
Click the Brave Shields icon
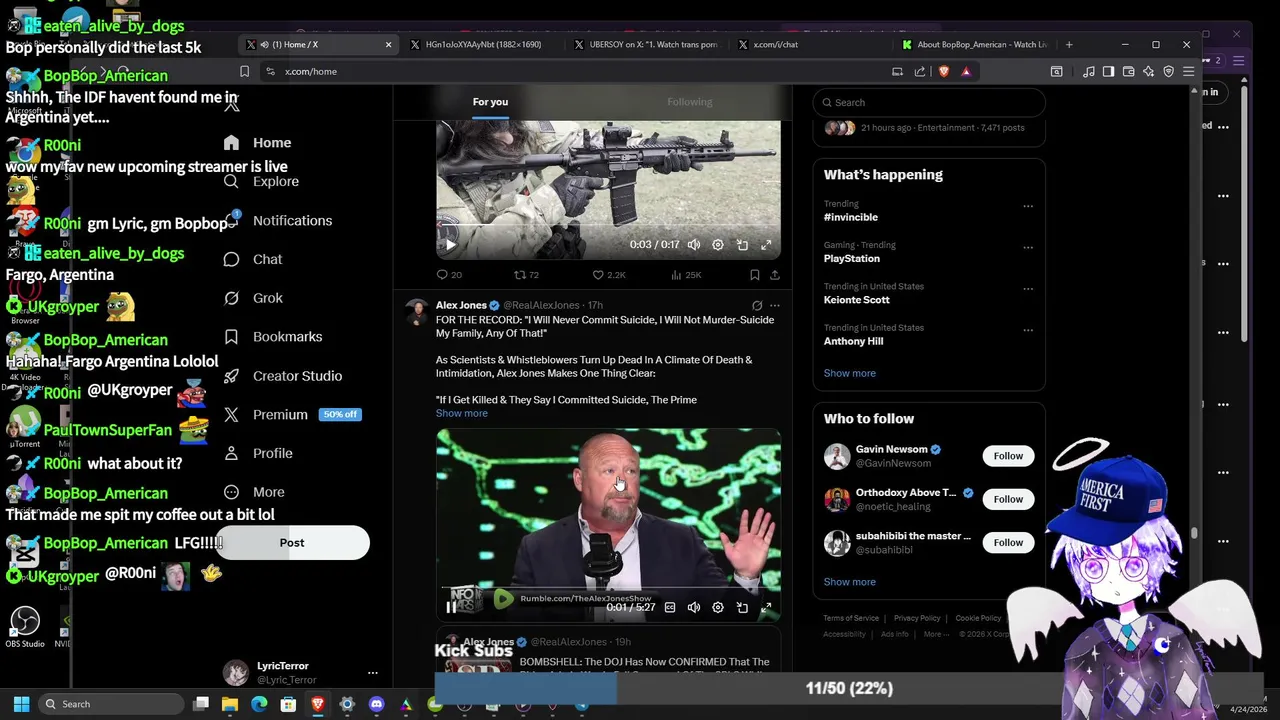943,72
